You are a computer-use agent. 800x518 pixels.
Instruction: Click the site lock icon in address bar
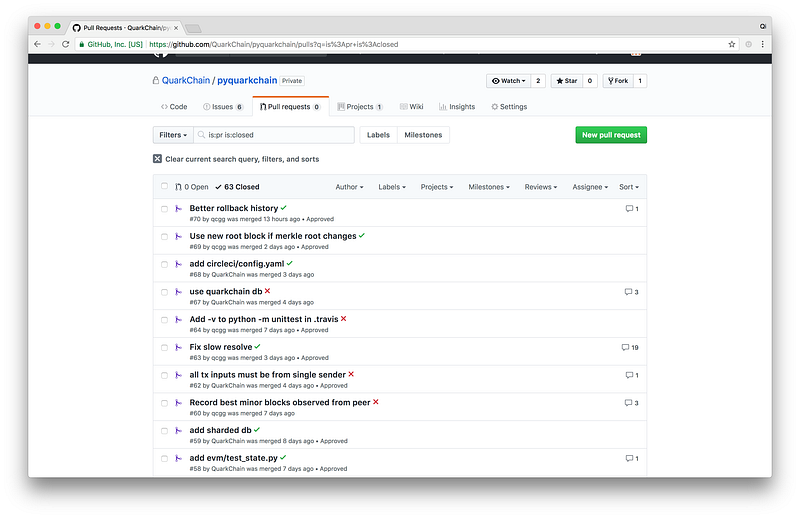click(x=81, y=44)
